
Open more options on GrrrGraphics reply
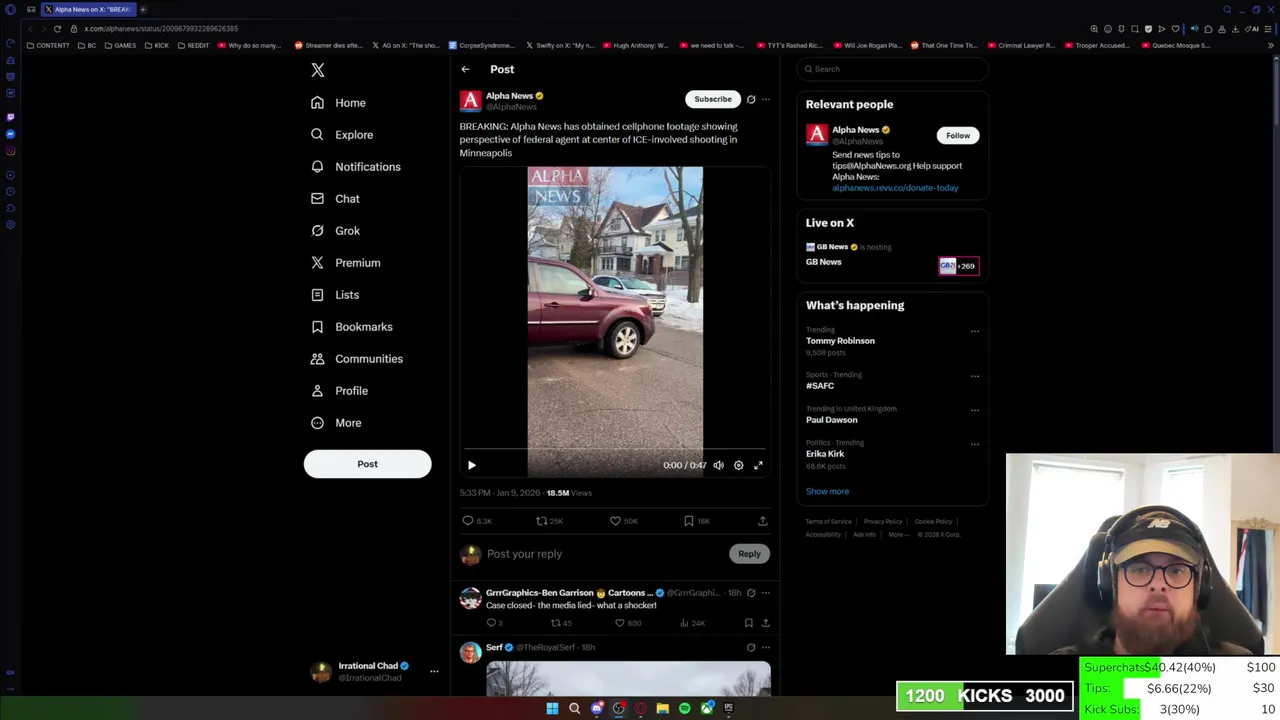tap(766, 593)
